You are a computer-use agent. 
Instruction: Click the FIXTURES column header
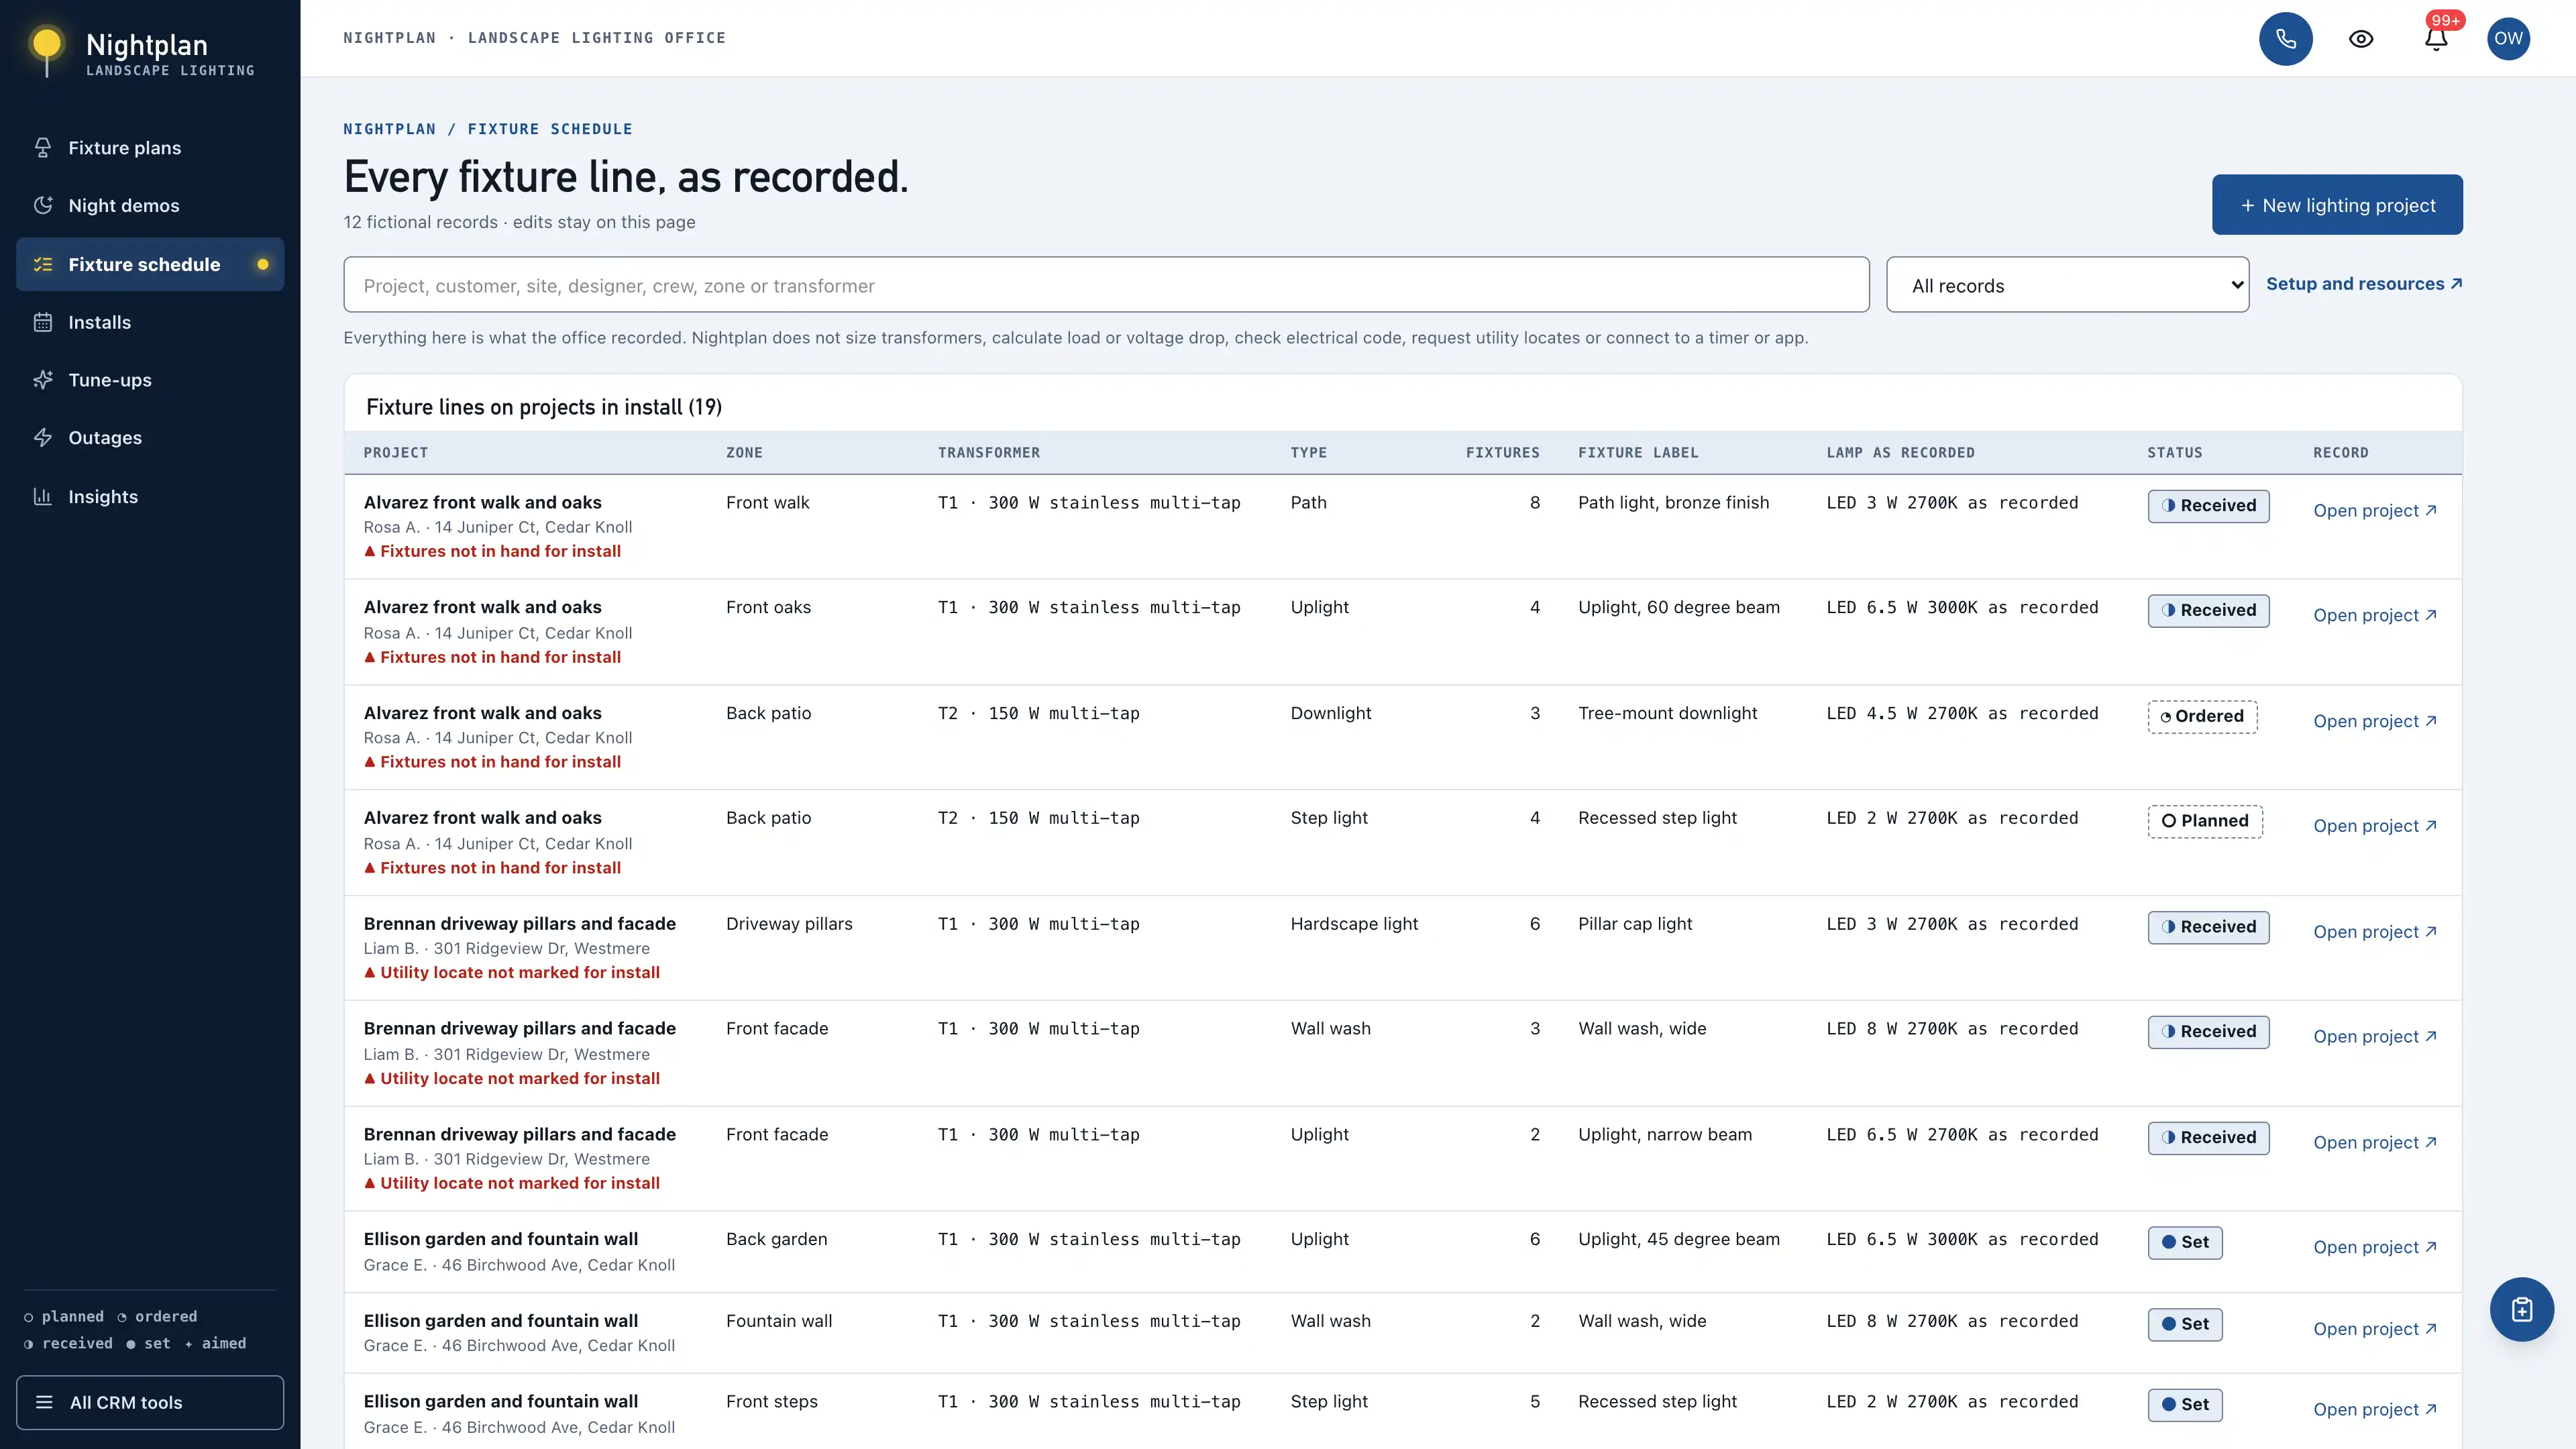[x=1502, y=453]
